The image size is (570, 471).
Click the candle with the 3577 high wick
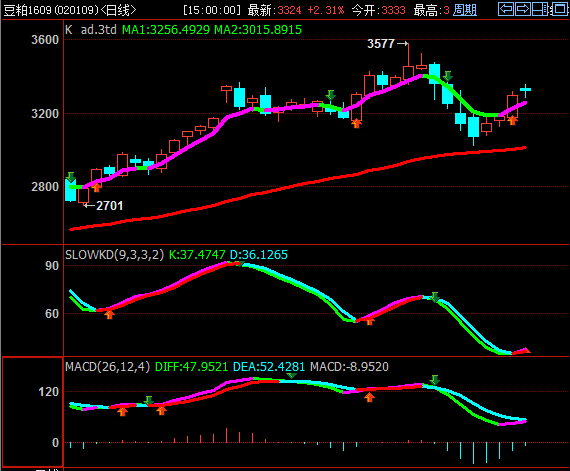(x=408, y=73)
